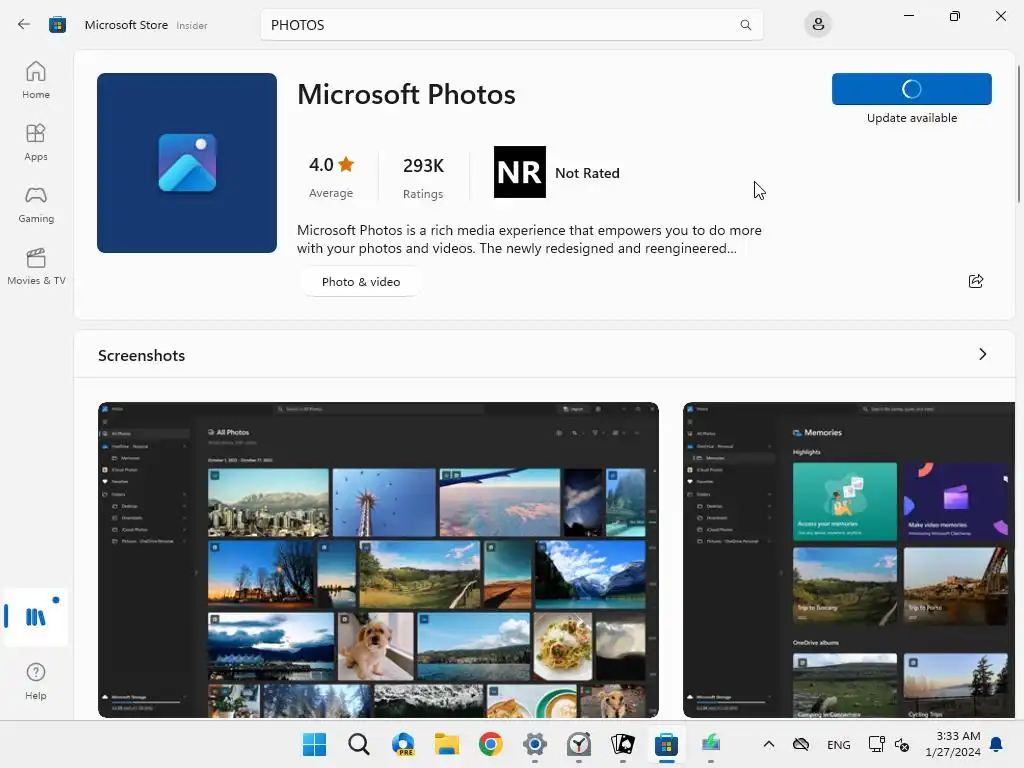
Task: Click ENG language indicator in tray
Action: tap(839, 744)
